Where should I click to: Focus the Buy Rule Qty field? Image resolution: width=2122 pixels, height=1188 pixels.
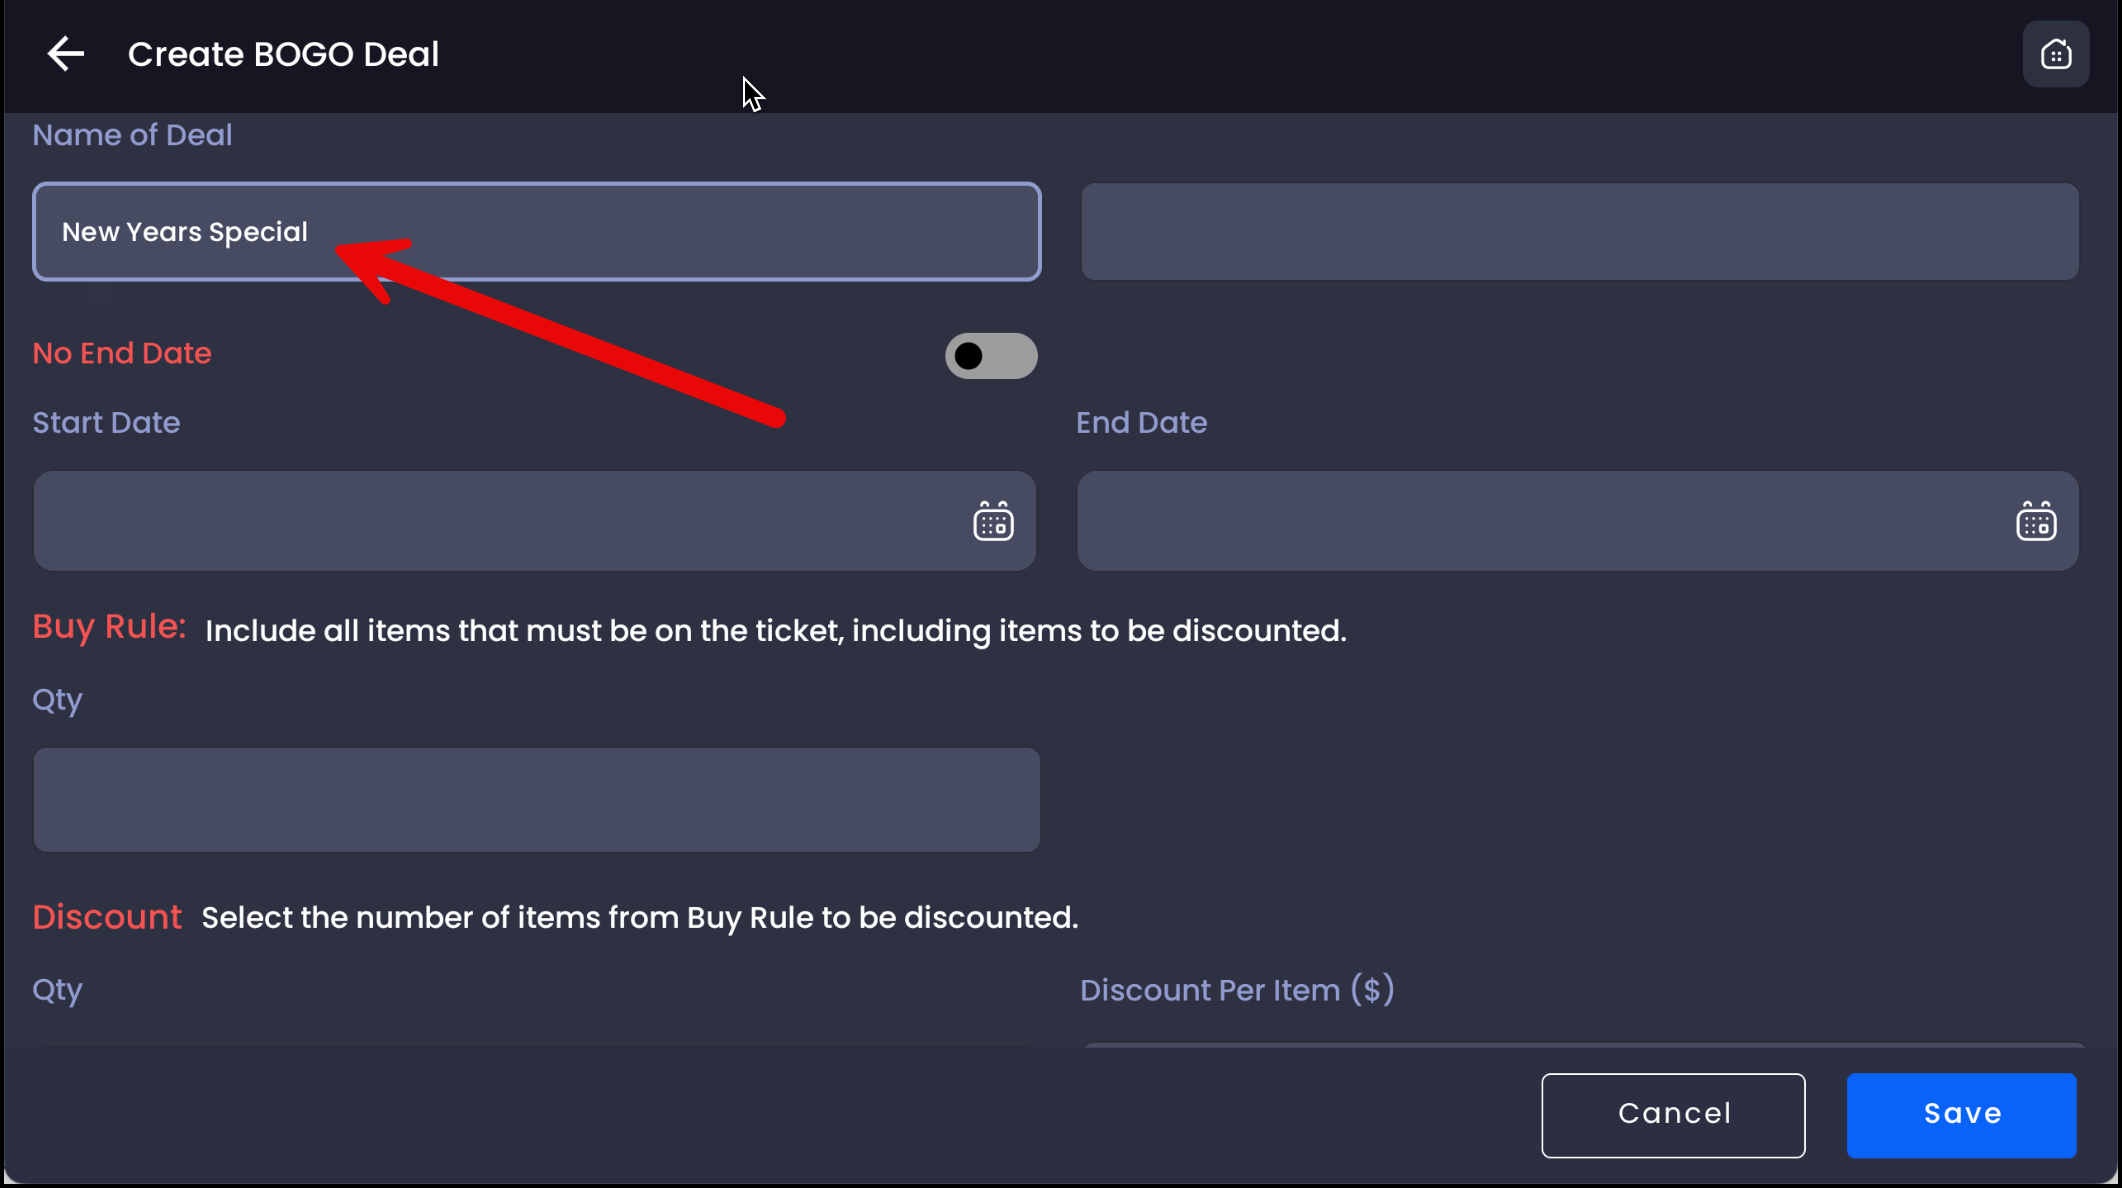tap(536, 800)
